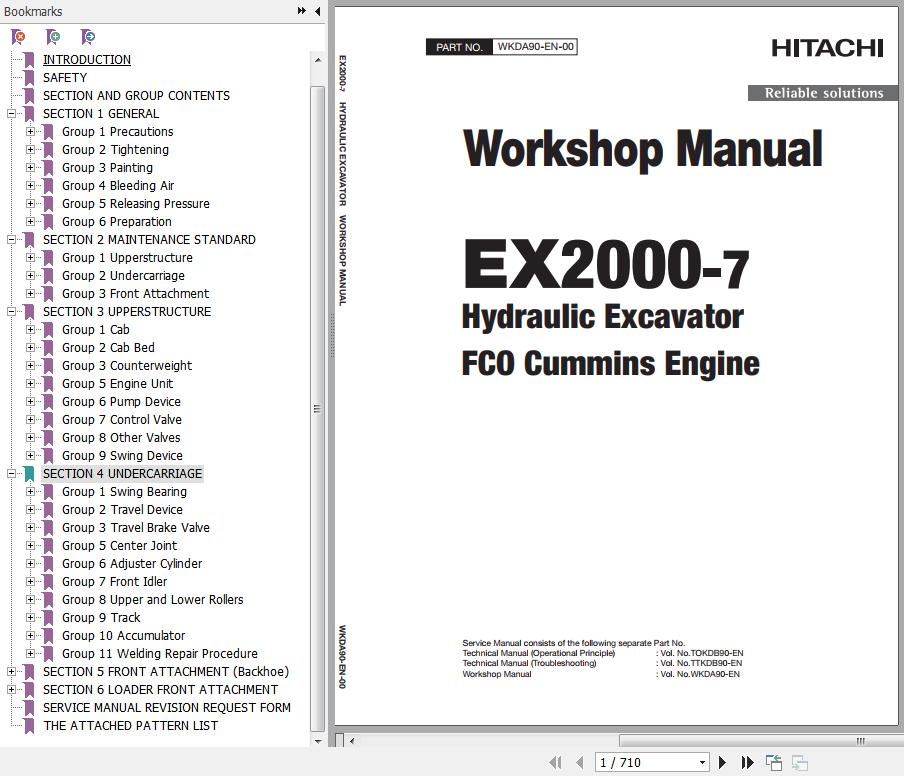This screenshot has height=776, width=904.
Task: Open Group 11 Welding Repair Procedure bookmark
Action: pos(160,654)
